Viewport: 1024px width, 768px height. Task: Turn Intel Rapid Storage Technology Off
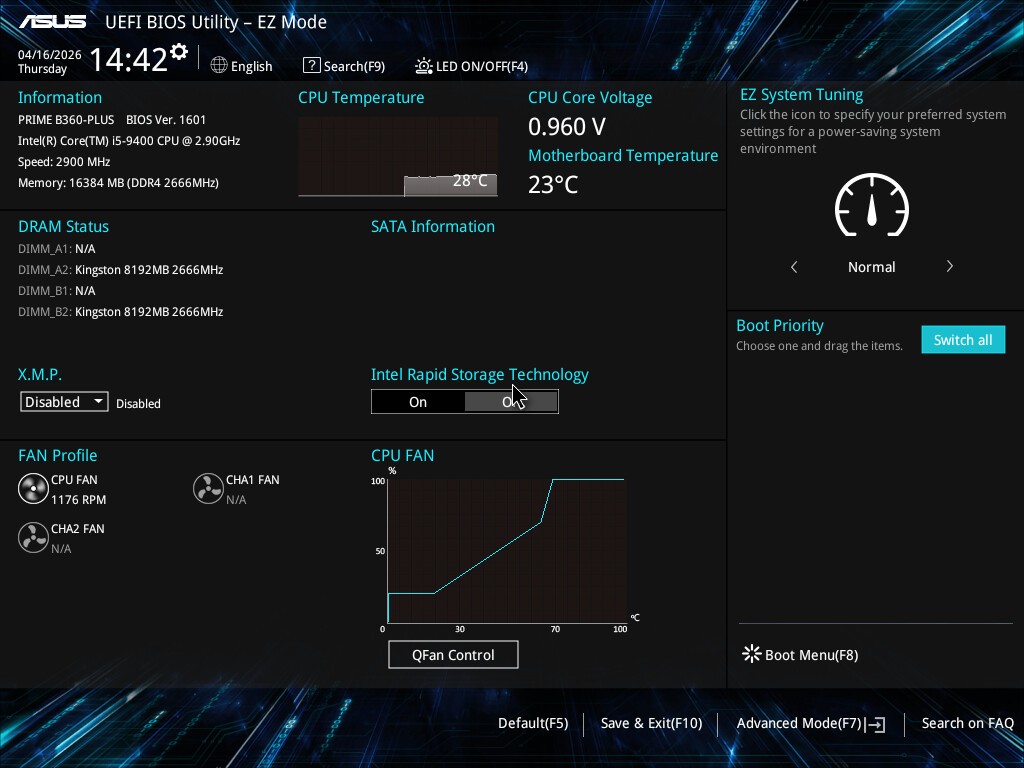(511, 402)
